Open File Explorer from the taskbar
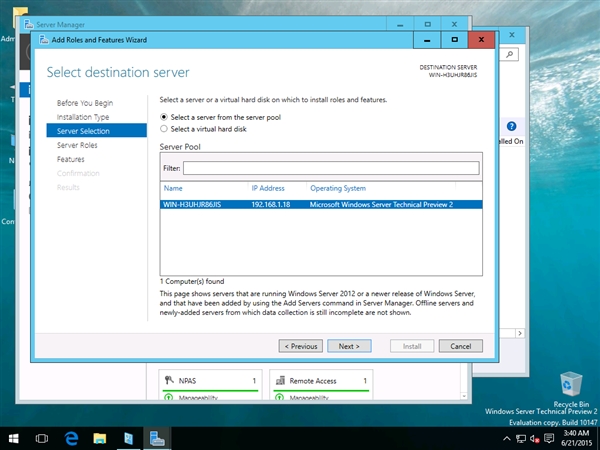 (100, 438)
